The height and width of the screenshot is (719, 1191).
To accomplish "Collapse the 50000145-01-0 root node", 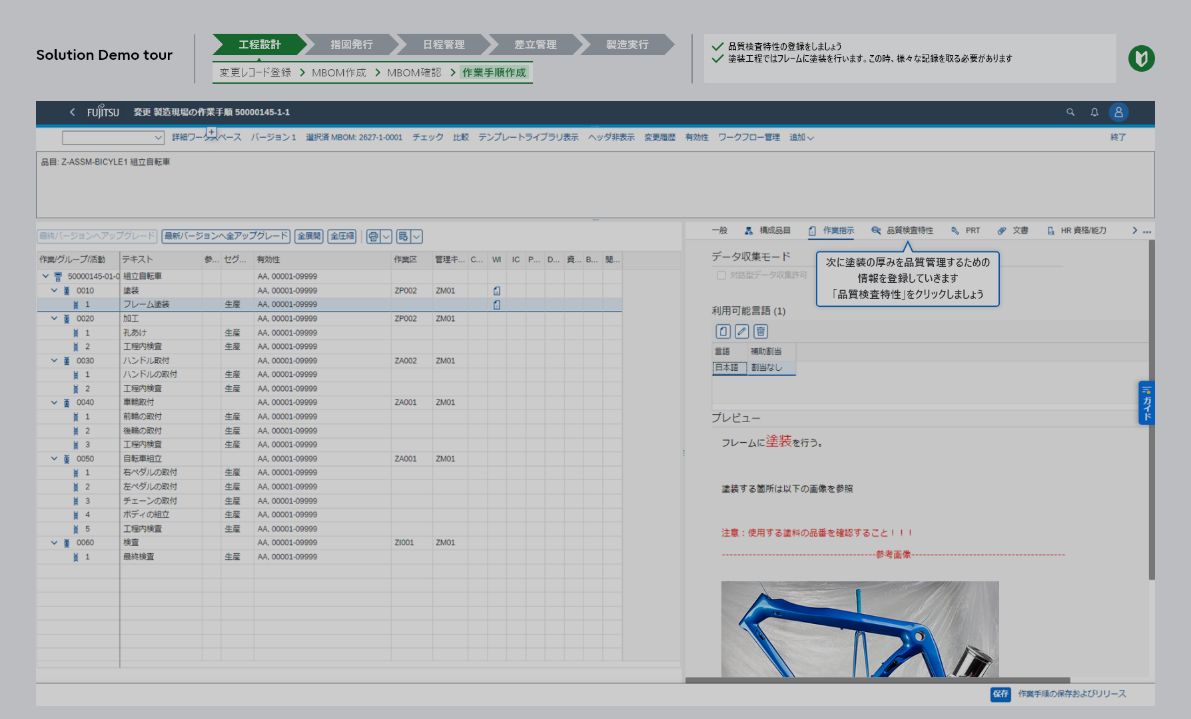I will click(x=46, y=276).
